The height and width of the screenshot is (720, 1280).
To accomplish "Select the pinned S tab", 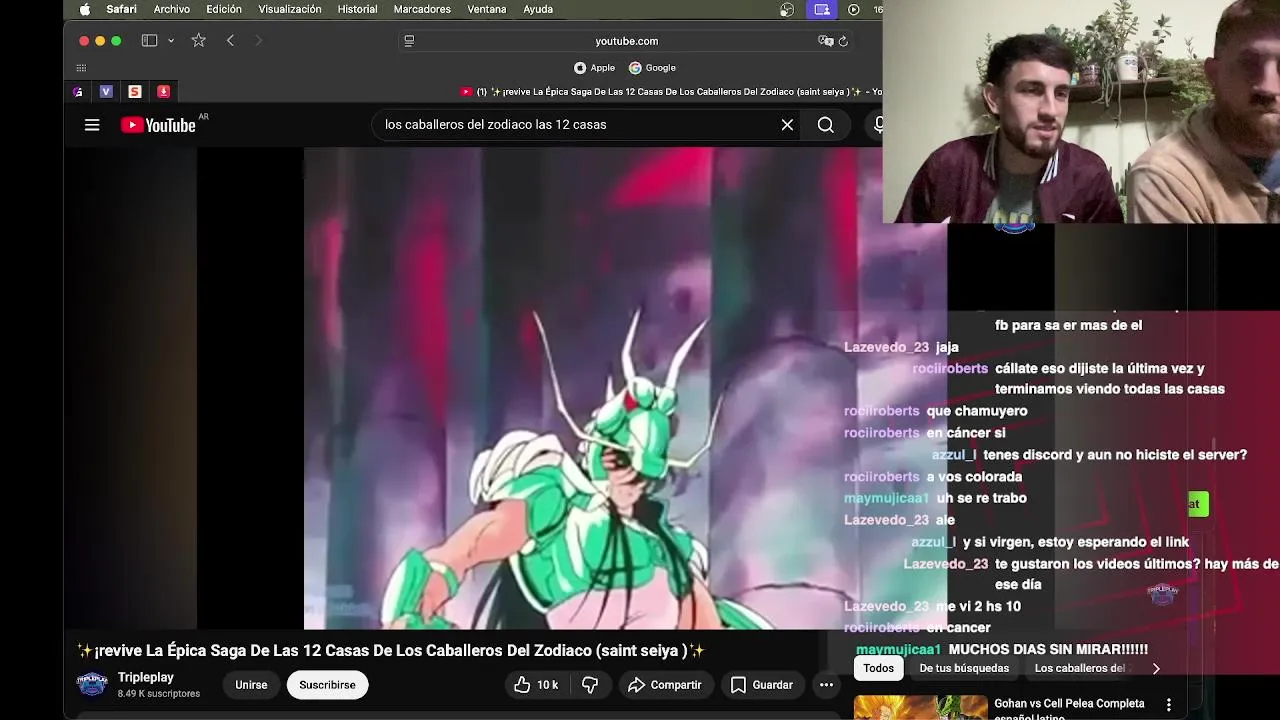I will 135,91.
